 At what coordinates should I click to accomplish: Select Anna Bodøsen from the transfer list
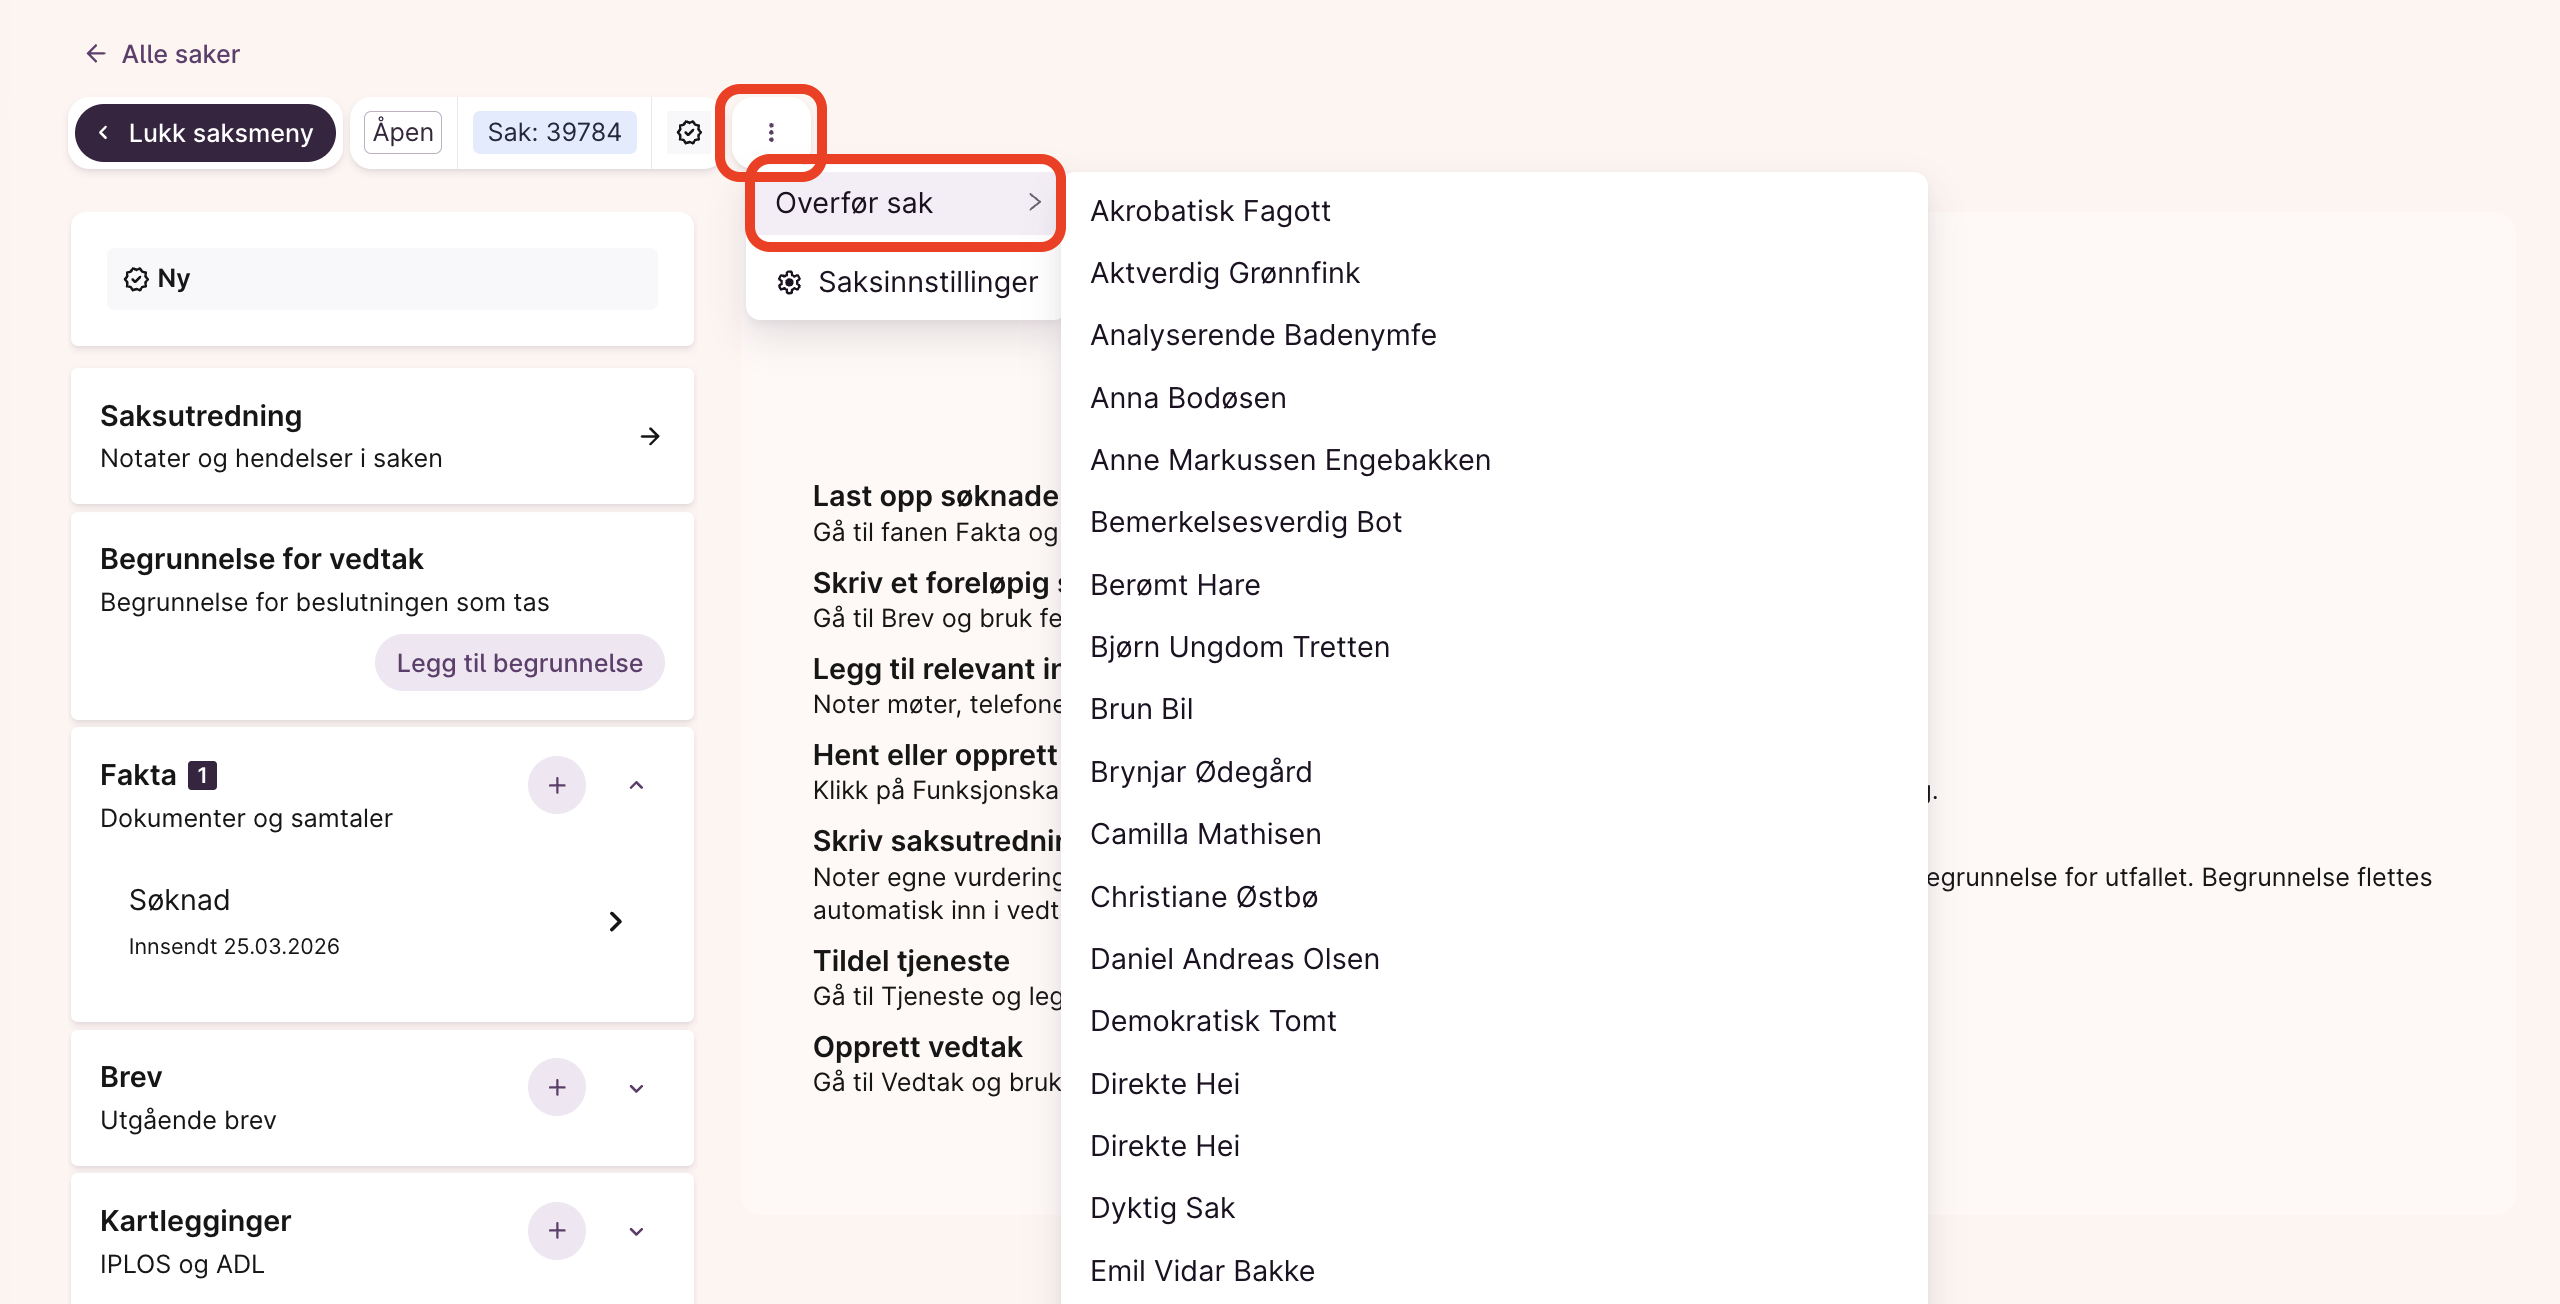click(1188, 398)
